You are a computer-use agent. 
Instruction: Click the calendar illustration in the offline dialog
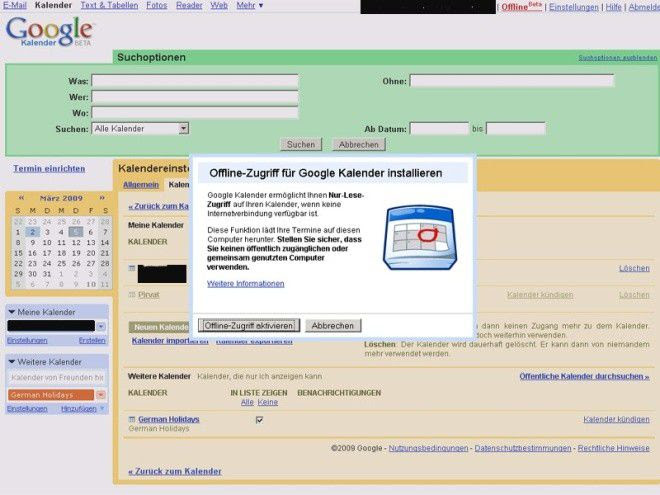(420, 238)
